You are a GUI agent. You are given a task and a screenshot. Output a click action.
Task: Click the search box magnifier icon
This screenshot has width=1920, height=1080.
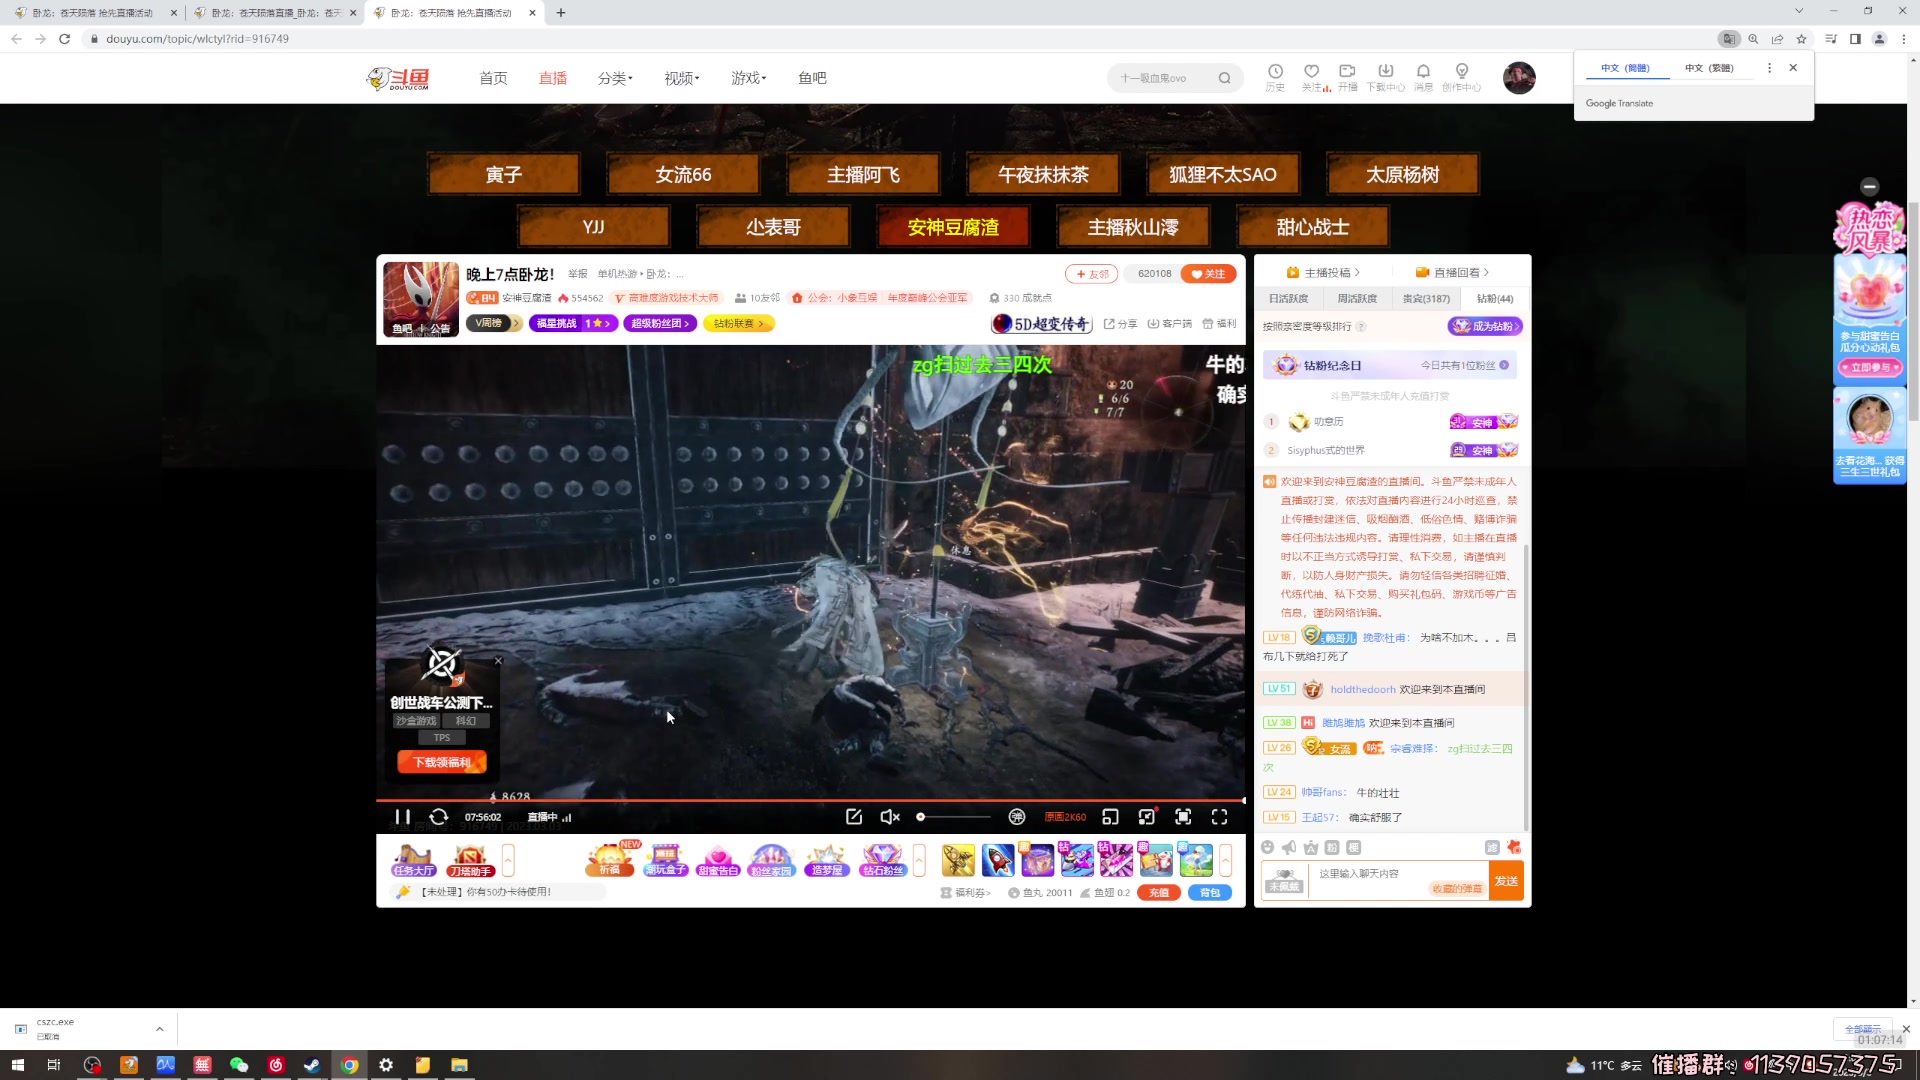point(1224,78)
